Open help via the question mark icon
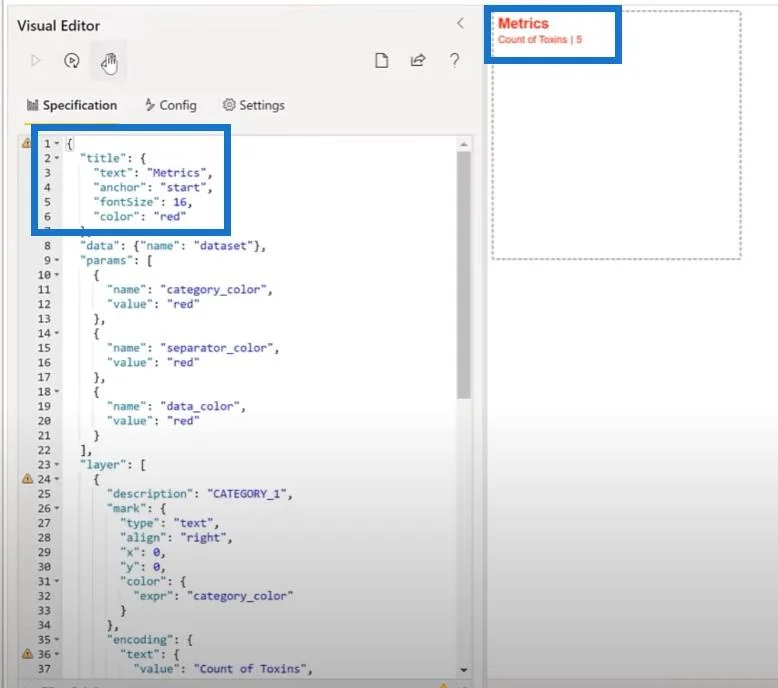The image size is (778, 688). pyautogui.click(x=454, y=61)
